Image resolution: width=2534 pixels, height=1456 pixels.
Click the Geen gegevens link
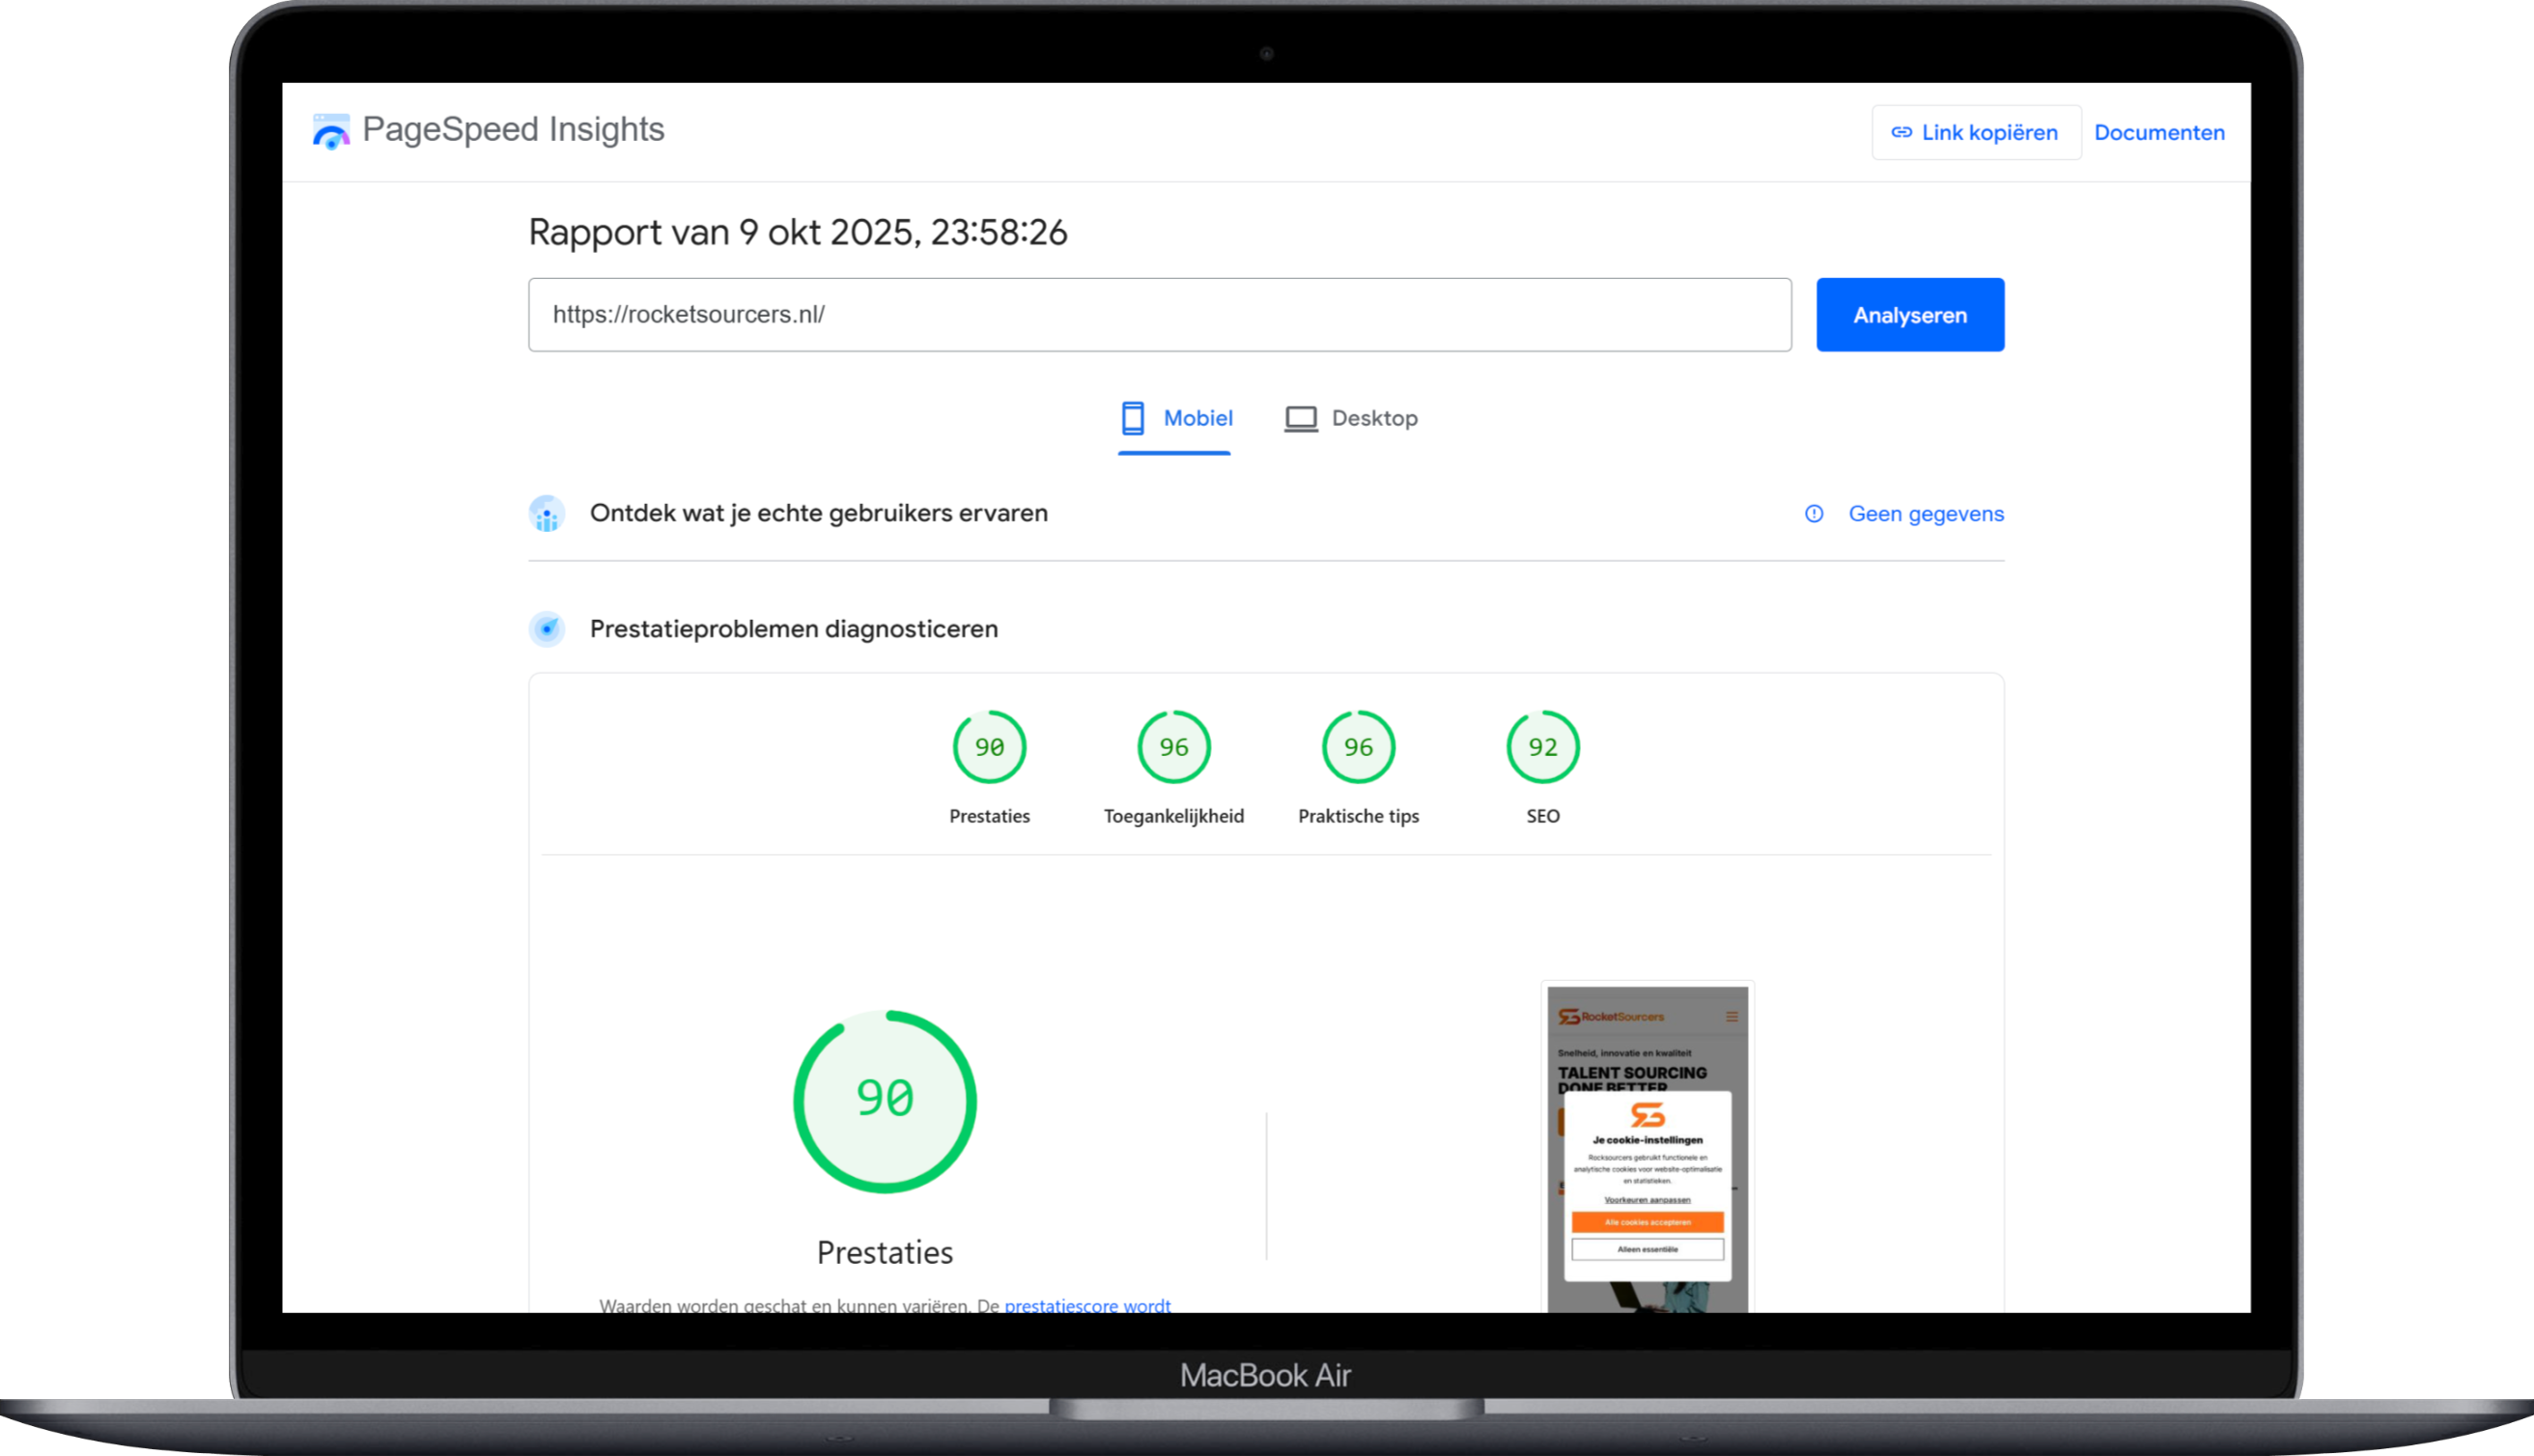point(1925,514)
